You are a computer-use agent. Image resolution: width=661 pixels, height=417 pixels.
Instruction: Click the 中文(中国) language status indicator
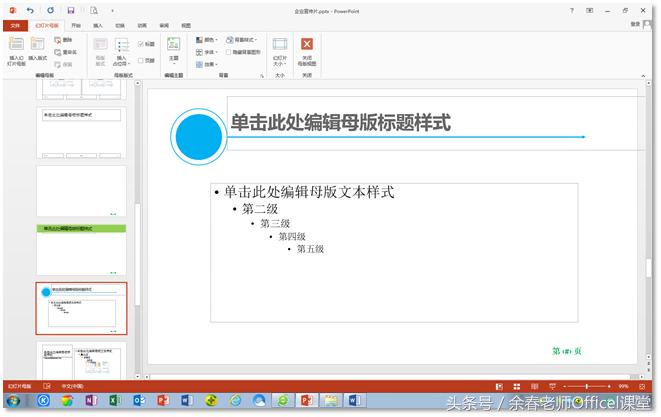tap(72, 386)
